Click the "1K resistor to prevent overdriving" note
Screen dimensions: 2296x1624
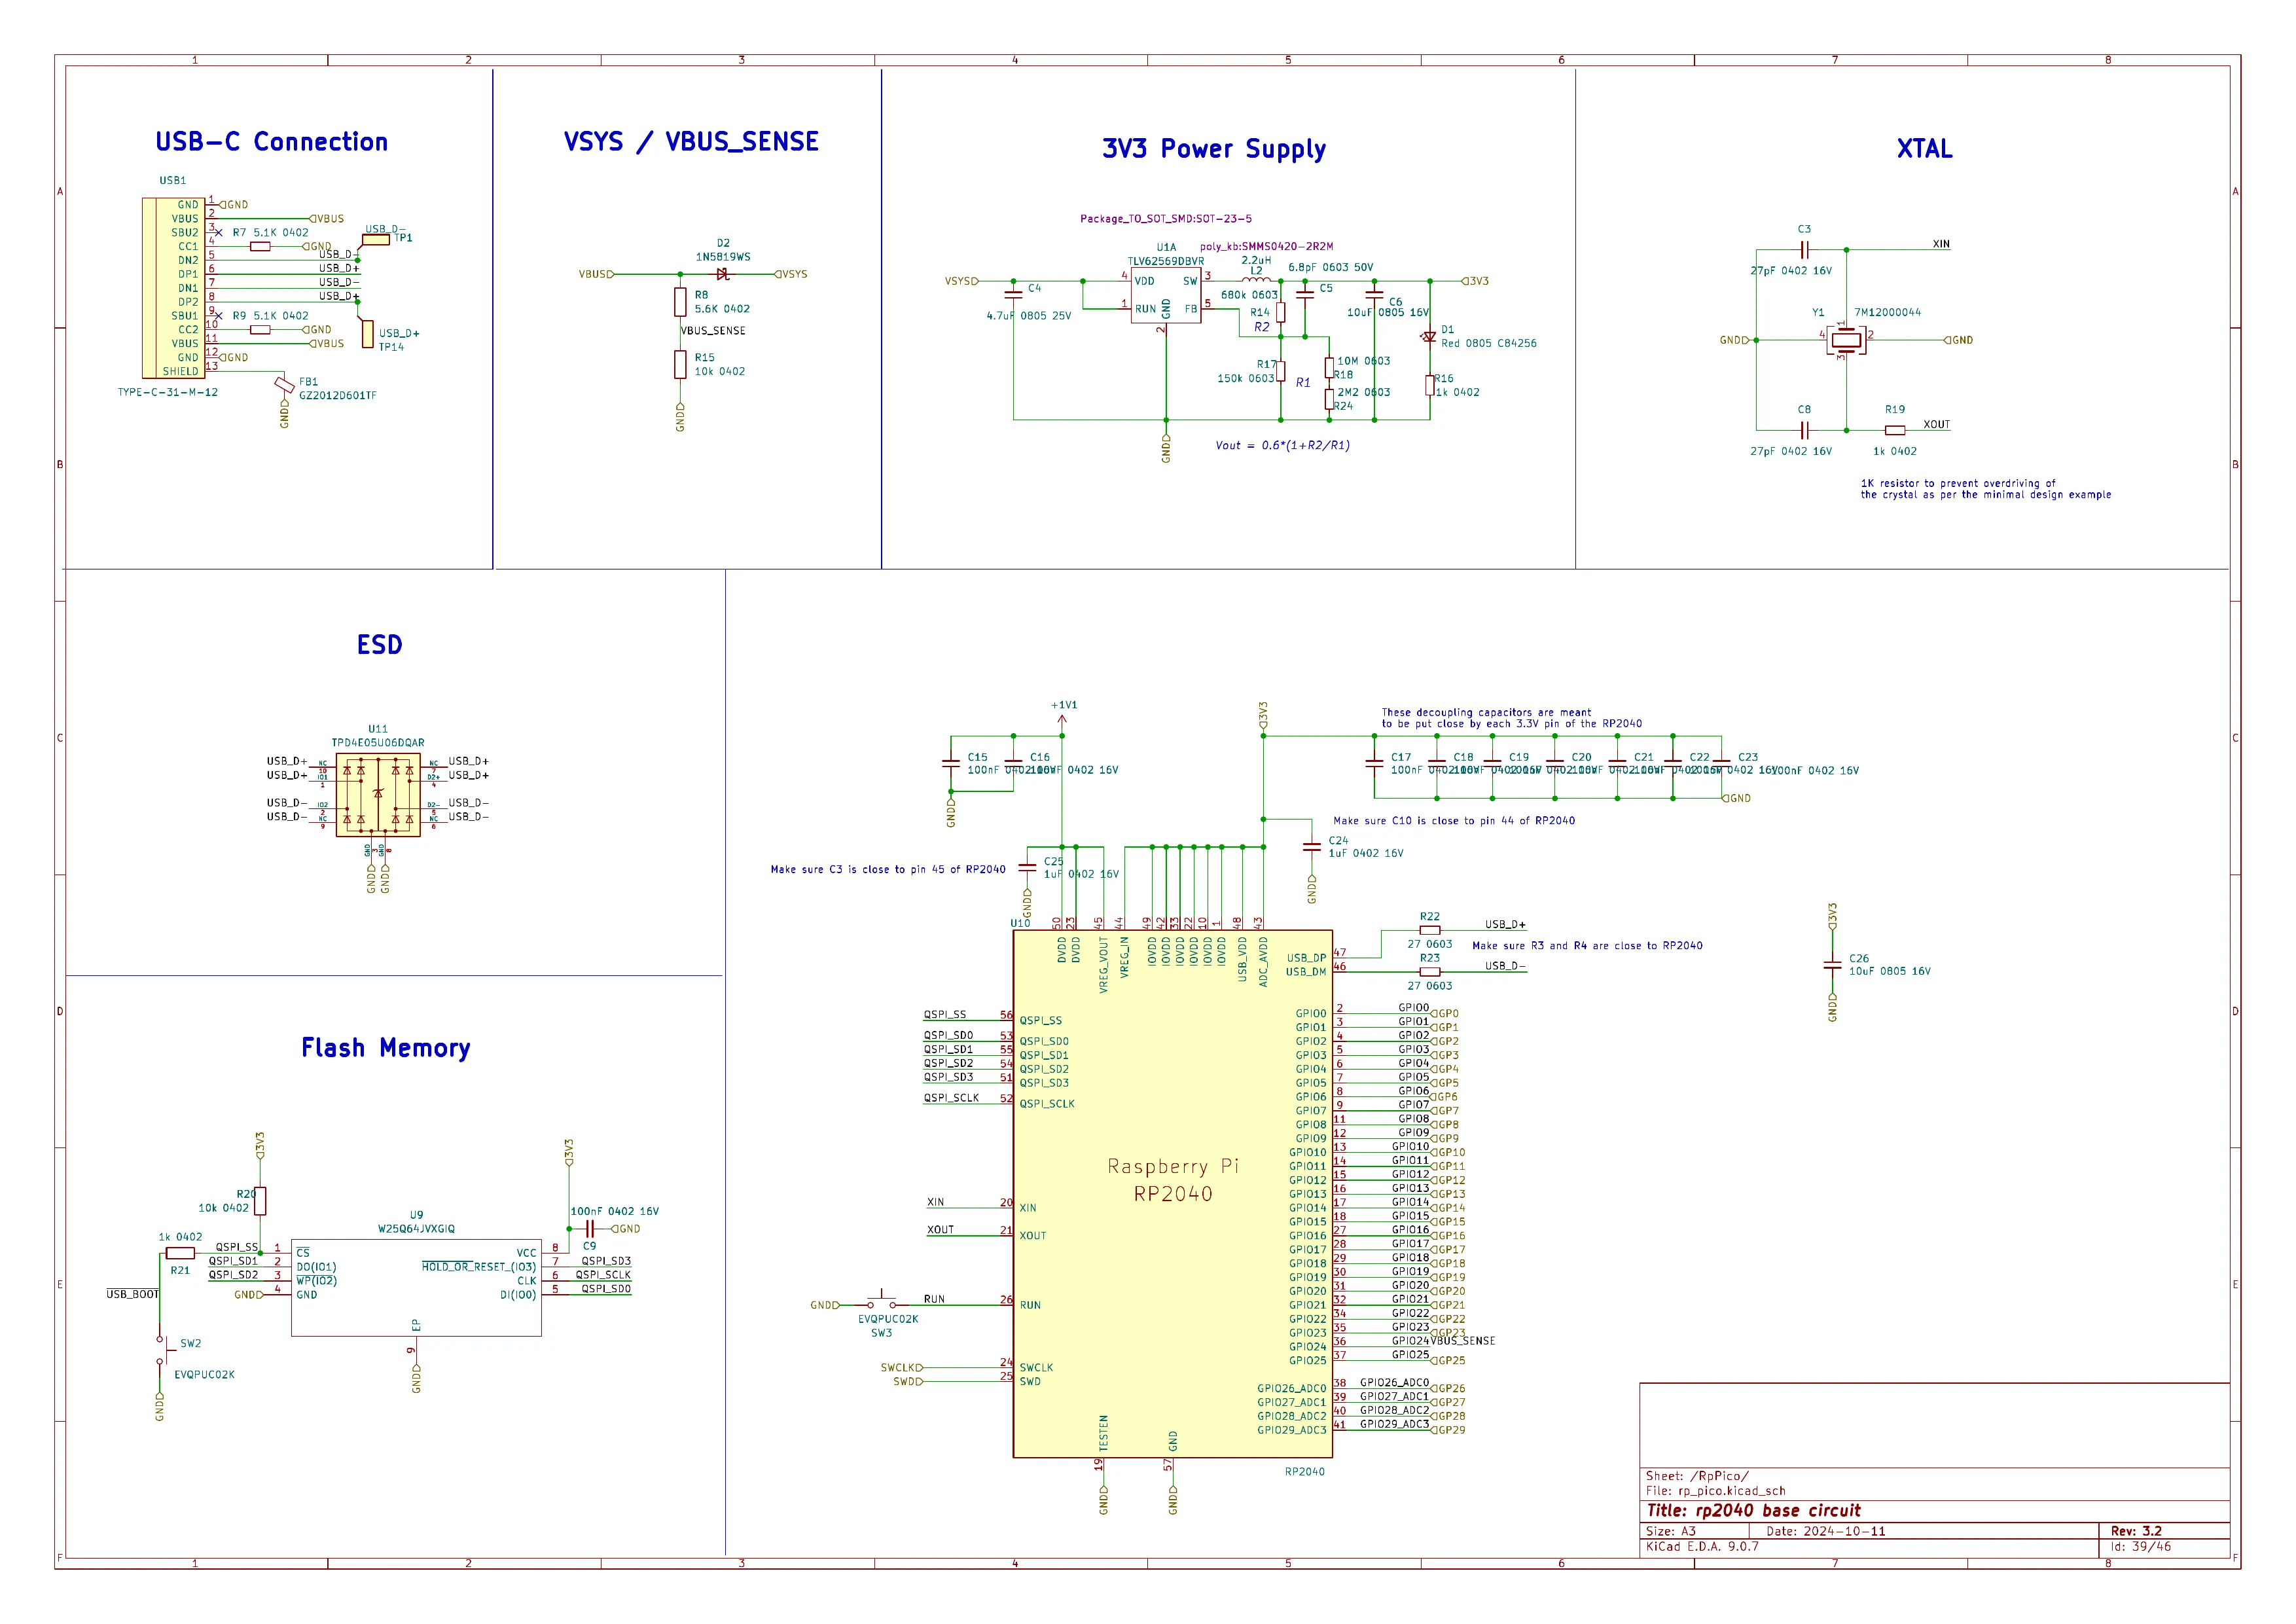point(1958,483)
